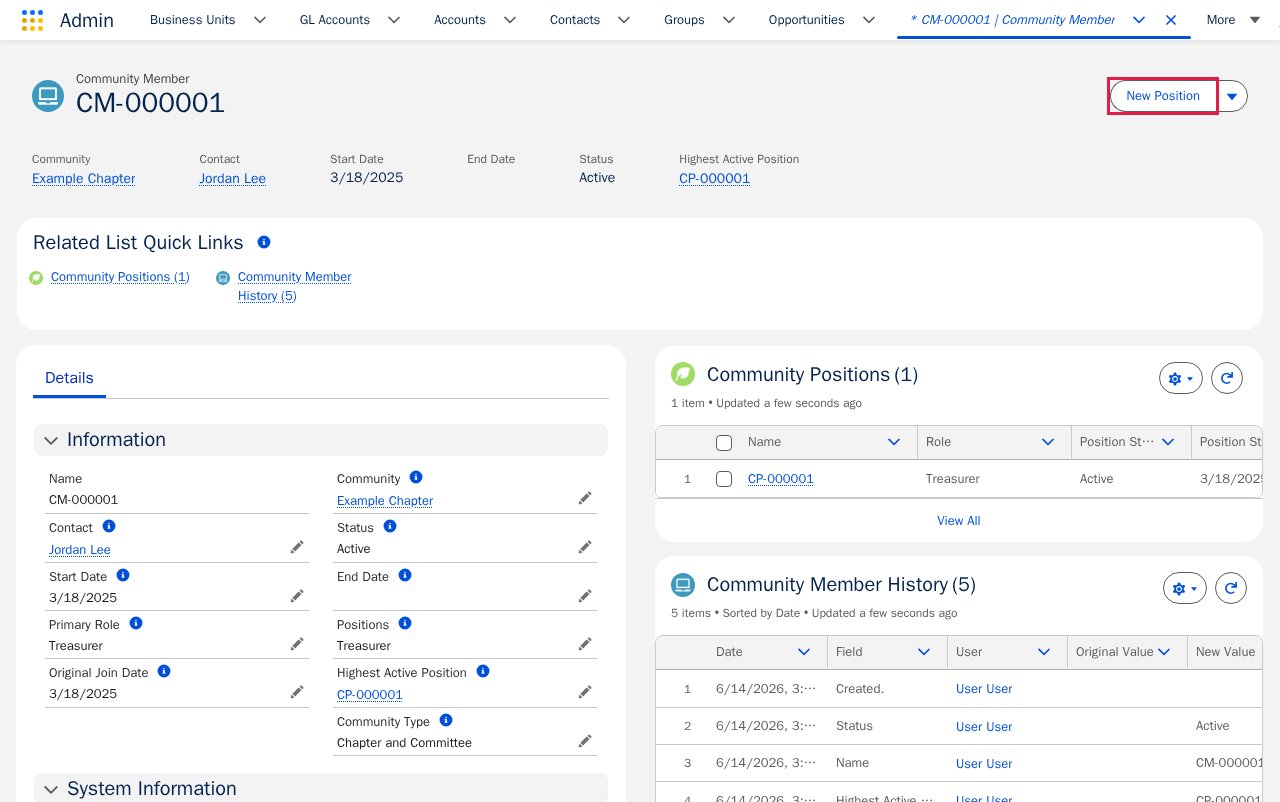Show help info for Start Date field
This screenshot has width=1280, height=802.
123,575
